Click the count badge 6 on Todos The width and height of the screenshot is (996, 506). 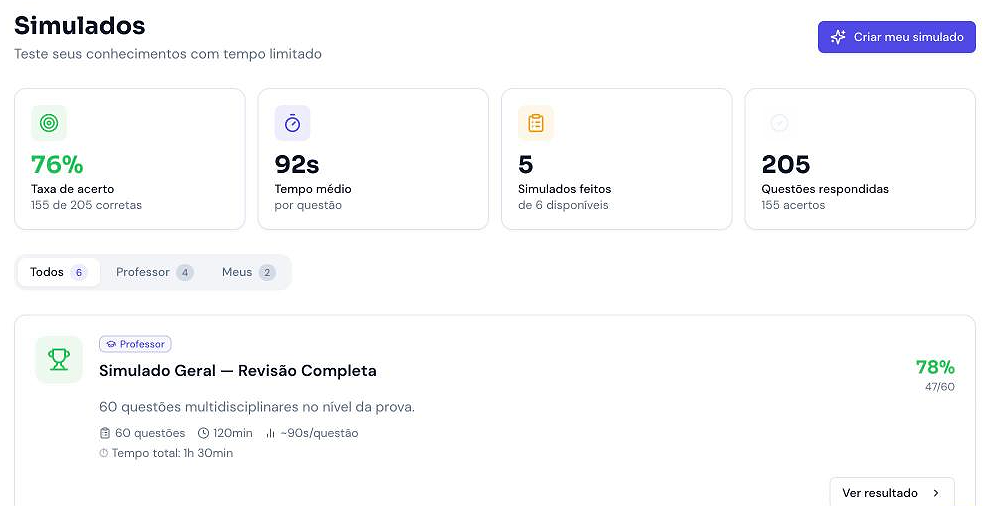coord(79,272)
